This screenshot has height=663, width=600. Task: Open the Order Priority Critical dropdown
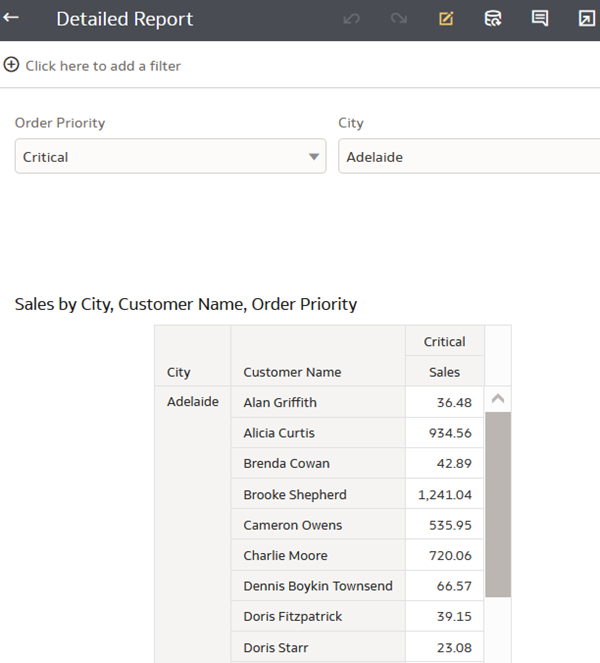[170, 156]
